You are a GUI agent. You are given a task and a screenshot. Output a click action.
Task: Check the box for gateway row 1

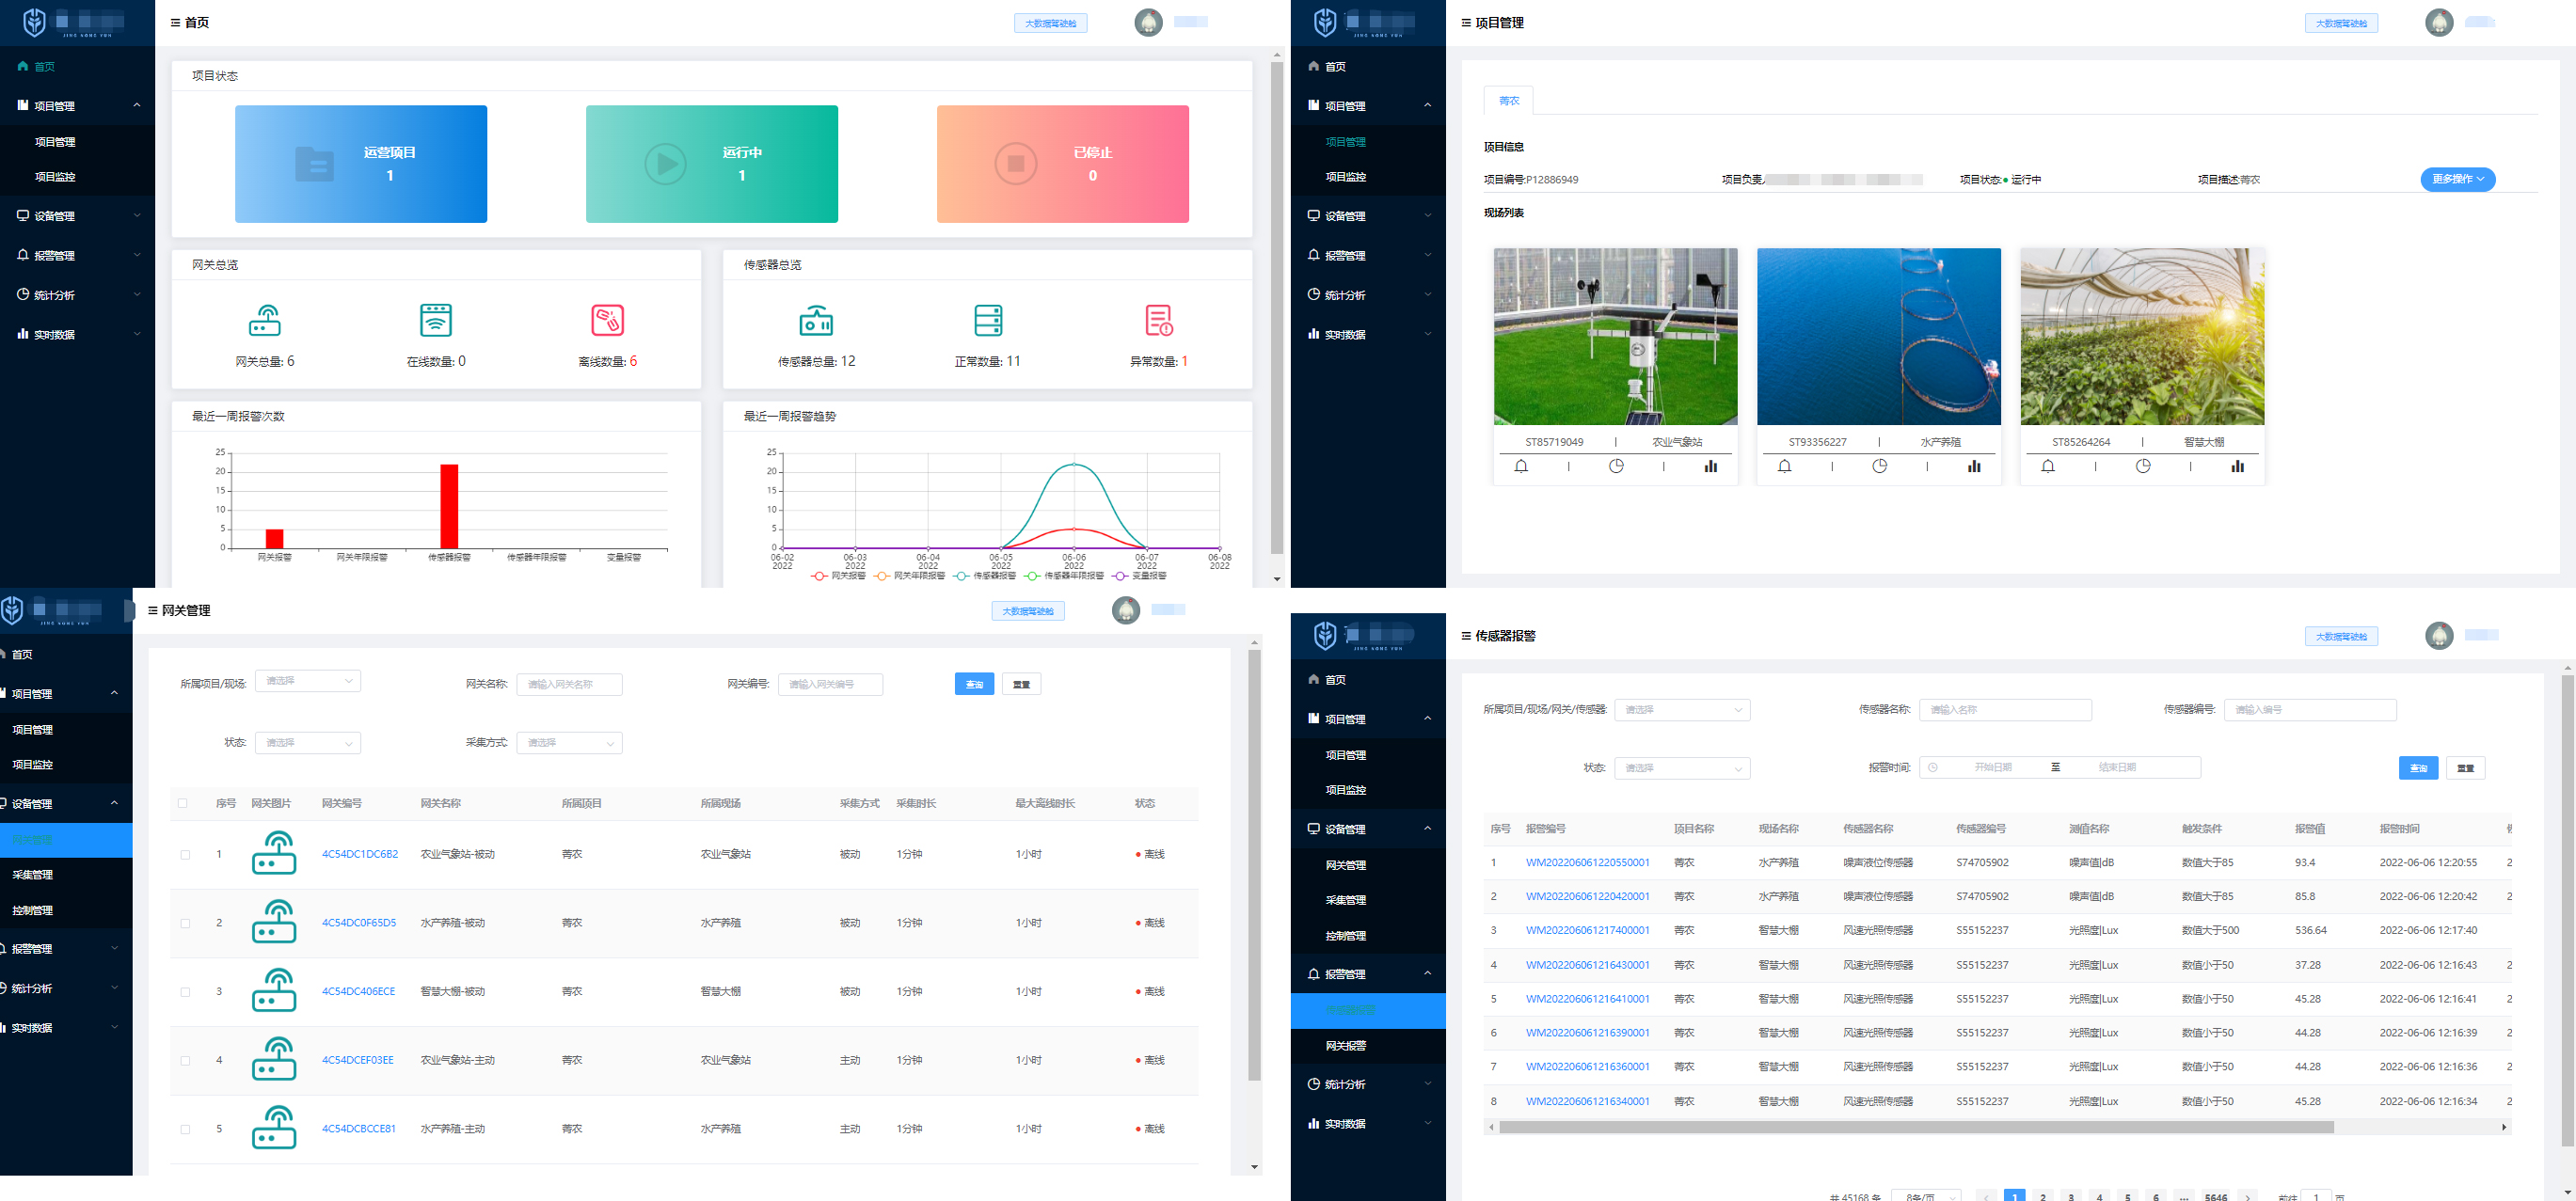click(x=185, y=855)
